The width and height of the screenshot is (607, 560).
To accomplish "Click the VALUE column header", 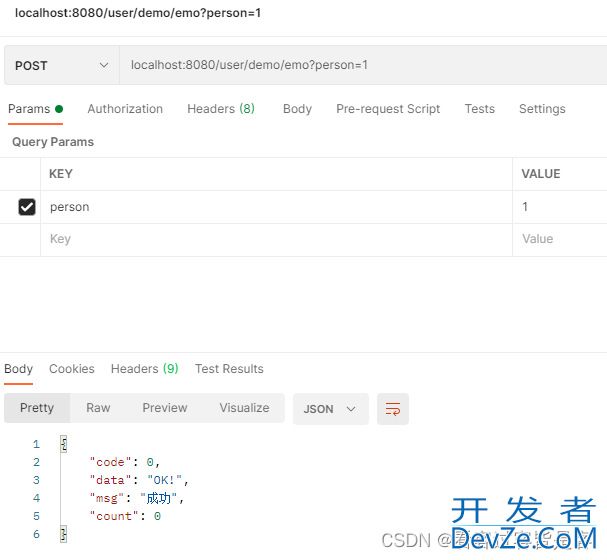I will pyautogui.click(x=541, y=174).
